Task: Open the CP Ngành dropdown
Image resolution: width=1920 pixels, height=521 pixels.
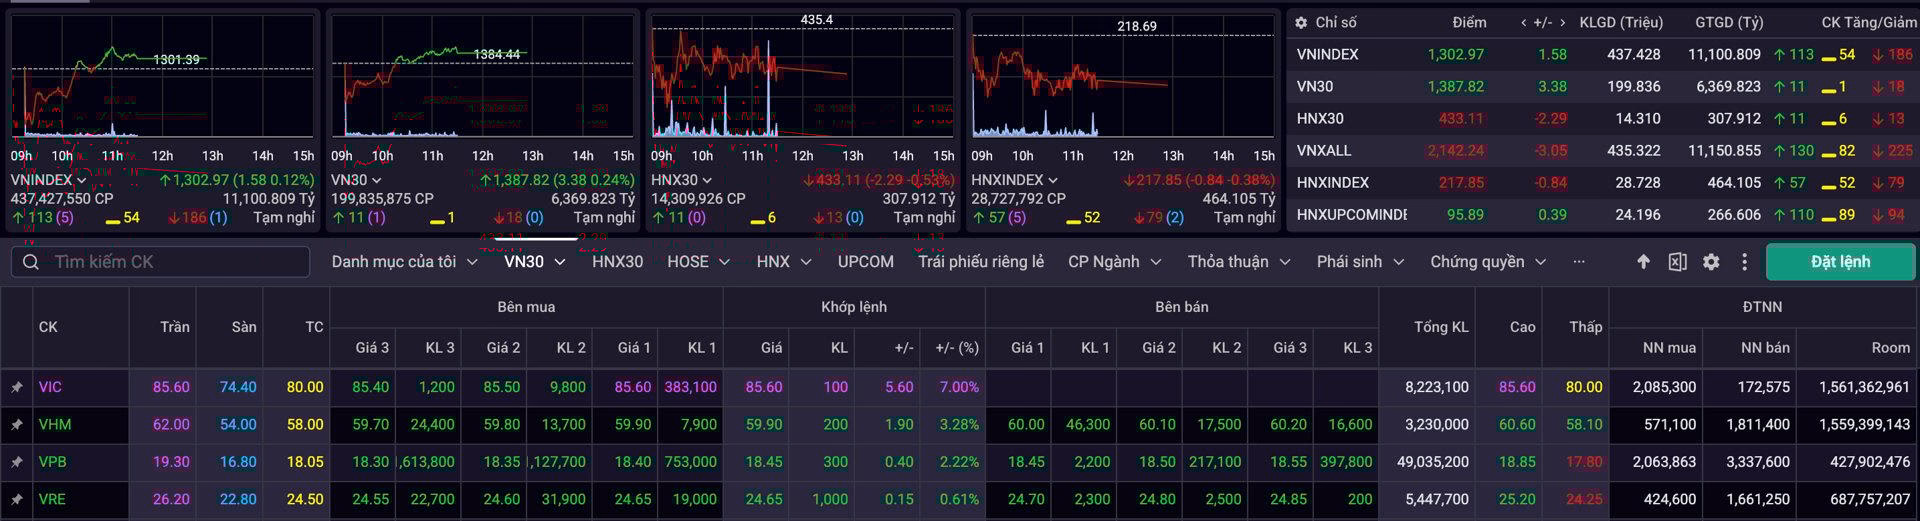Action: [1114, 262]
